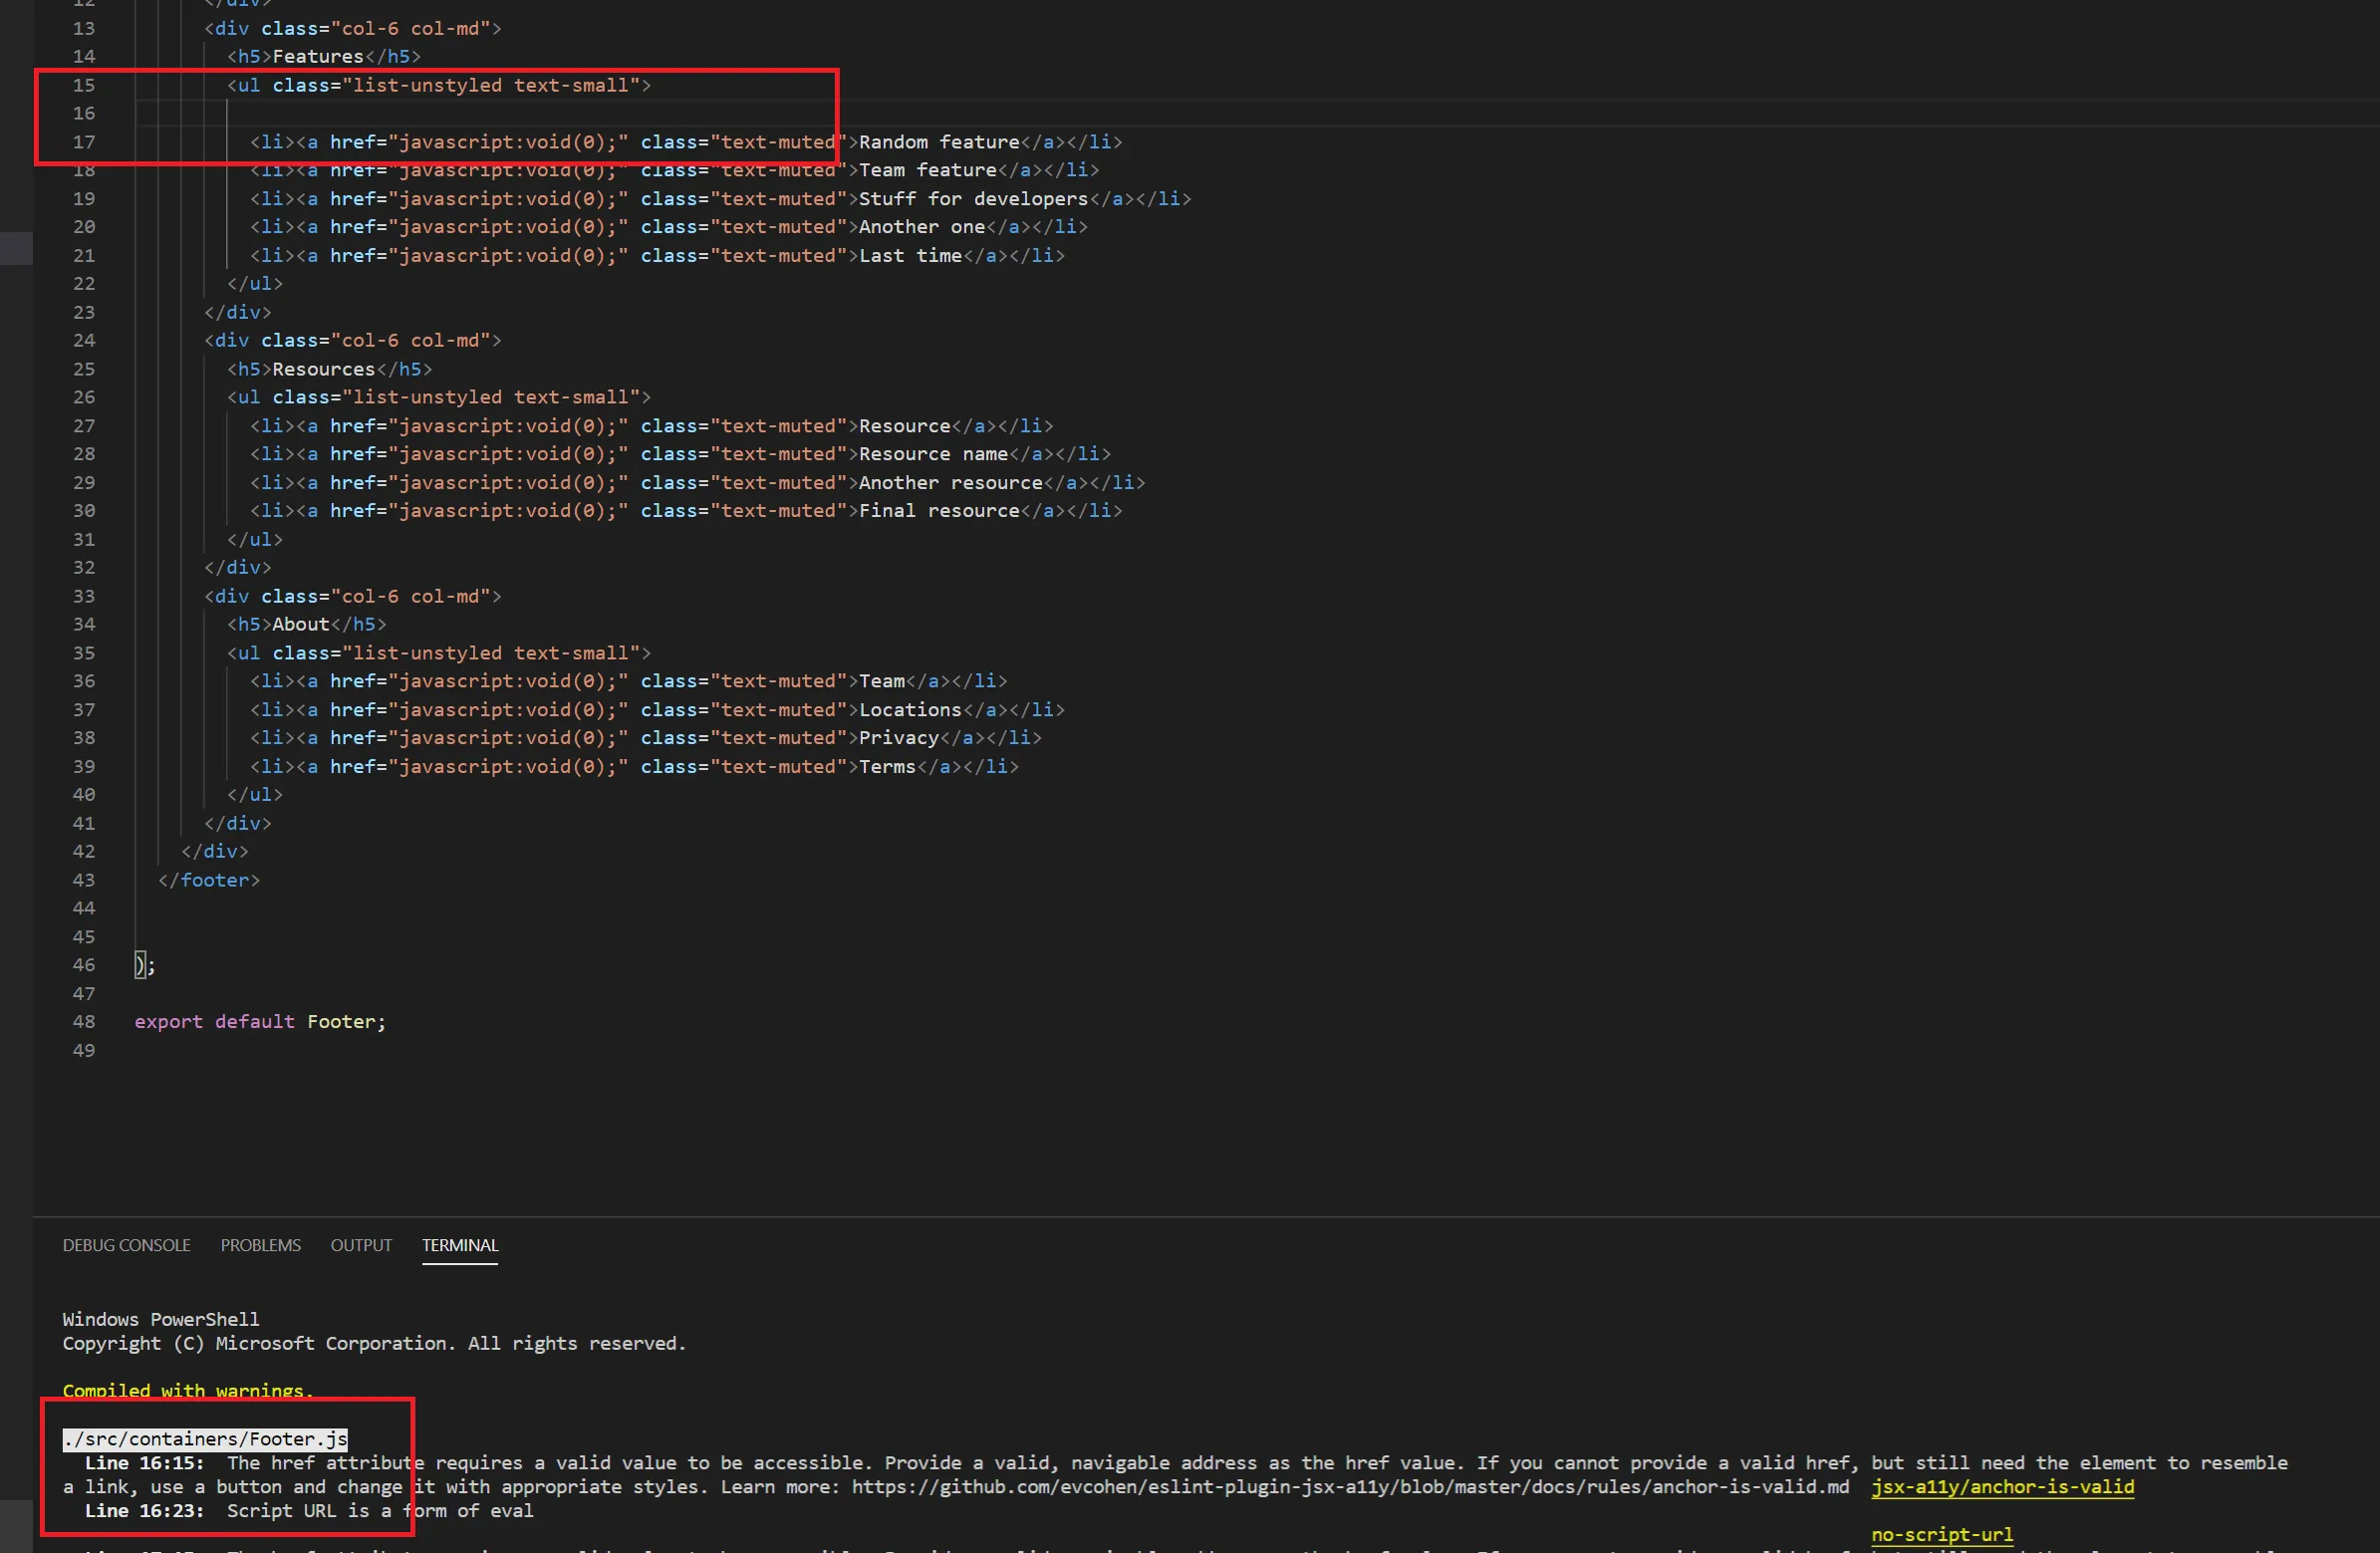Viewport: 2380px width, 1553px height.
Task: Open the jsx-a11y/anchor-is-valid rule link
Action: [2002, 1487]
